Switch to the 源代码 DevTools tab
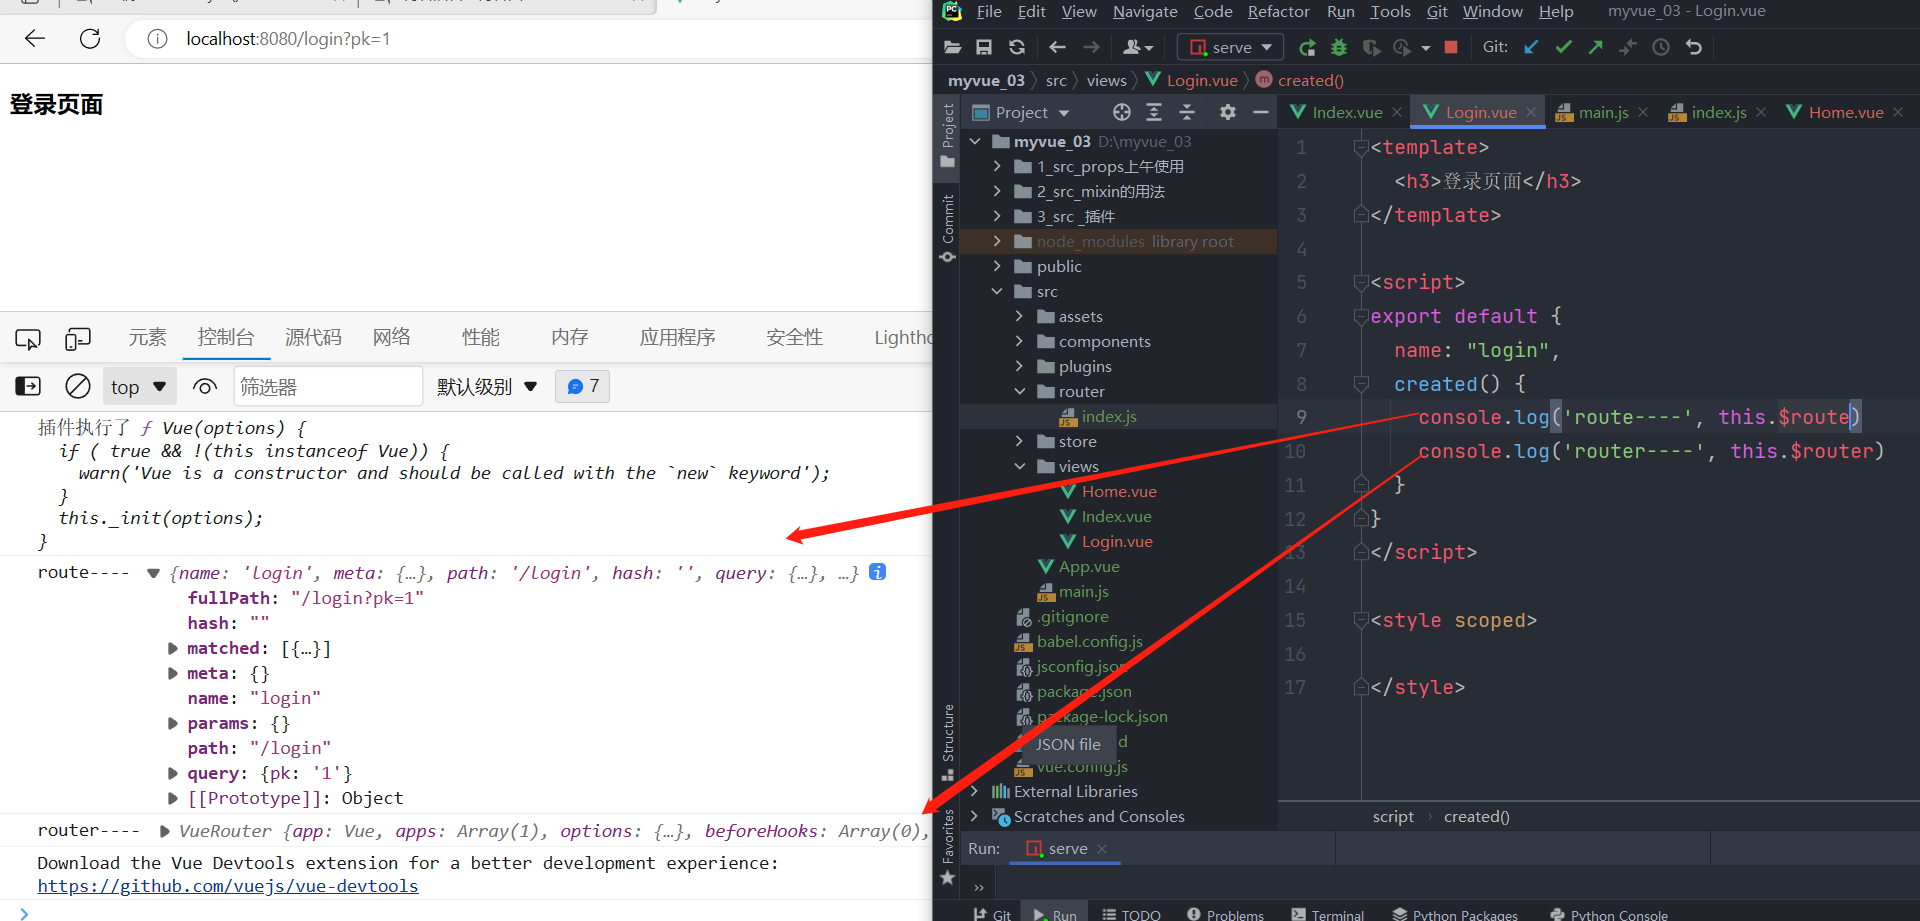The height and width of the screenshot is (921, 1920). [313, 338]
